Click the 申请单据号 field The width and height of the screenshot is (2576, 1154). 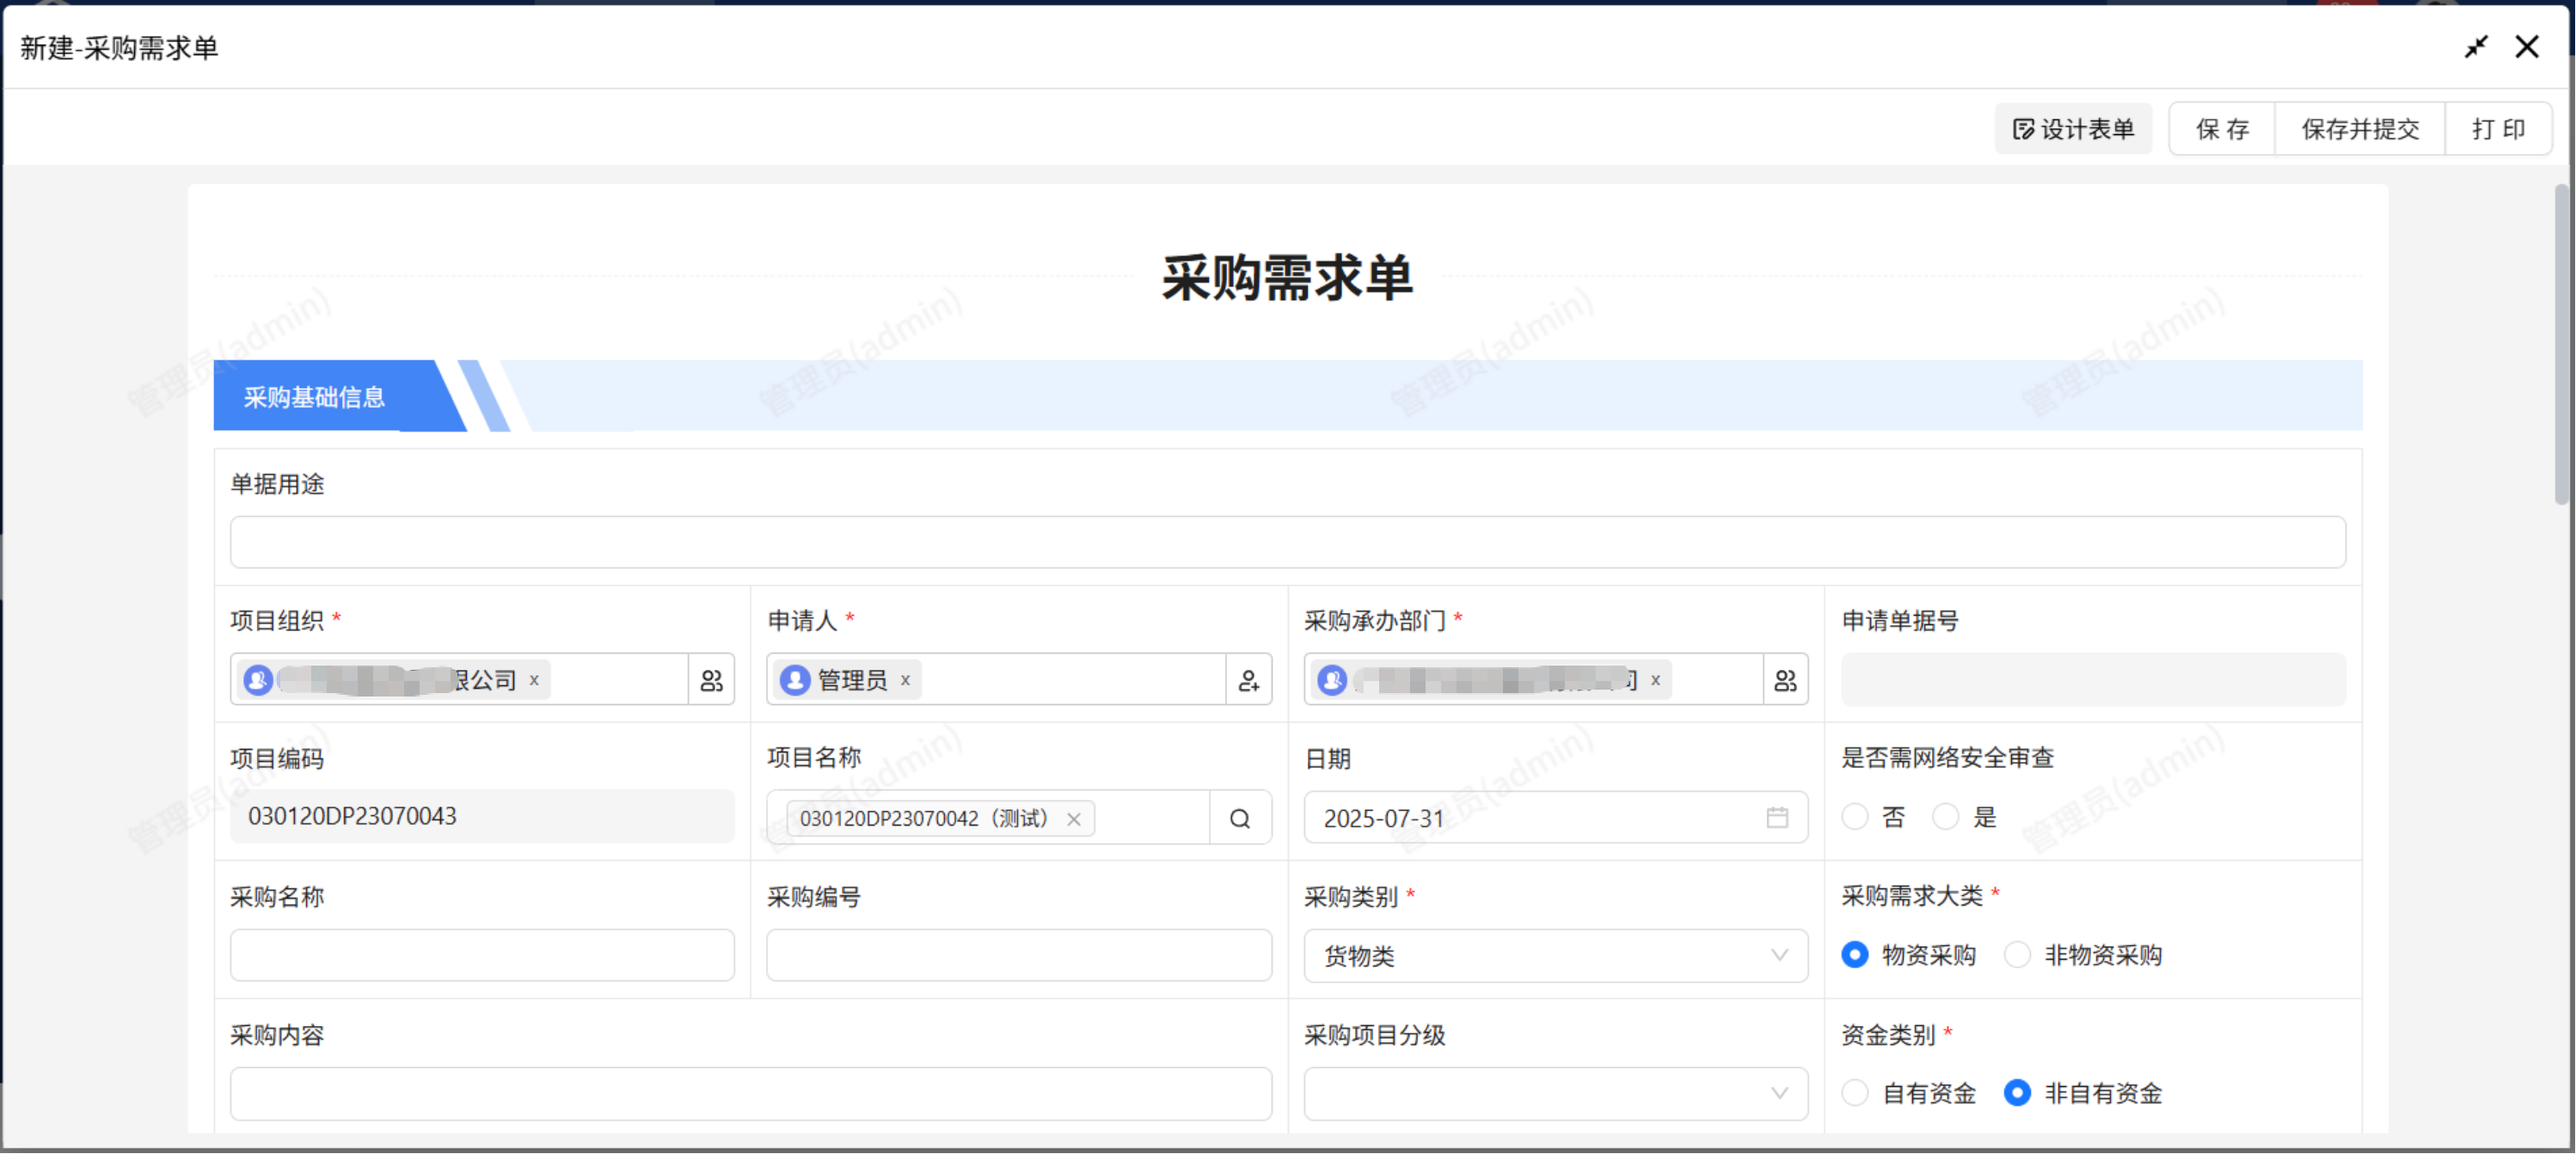pos(2093,680)
